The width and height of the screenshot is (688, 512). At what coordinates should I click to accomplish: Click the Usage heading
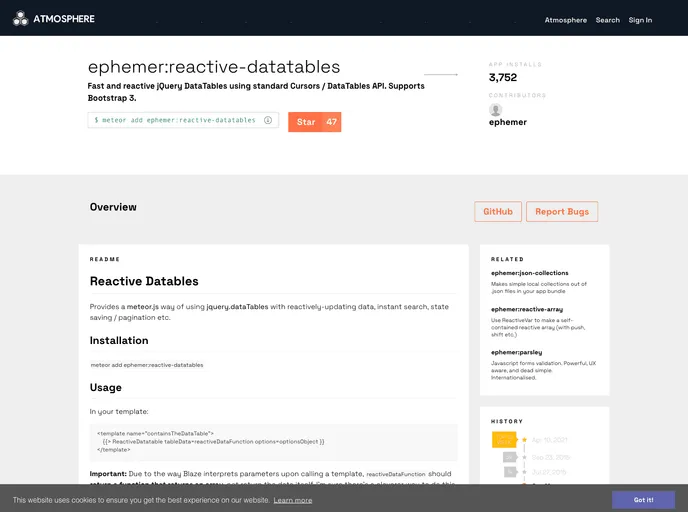[x=106, y=387]
